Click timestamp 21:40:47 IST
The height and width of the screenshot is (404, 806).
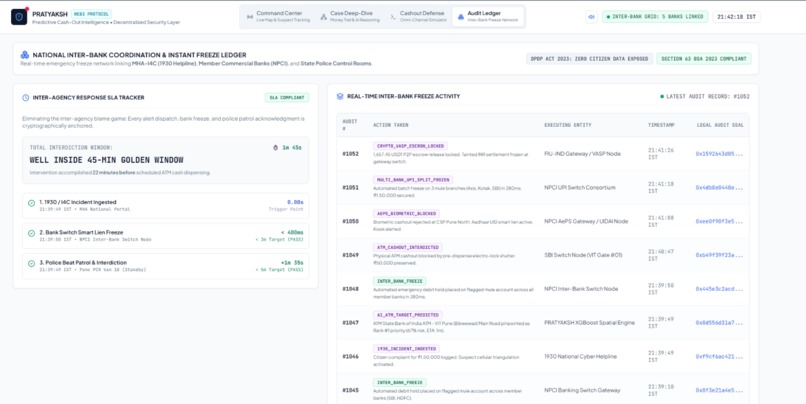[659, 255]
